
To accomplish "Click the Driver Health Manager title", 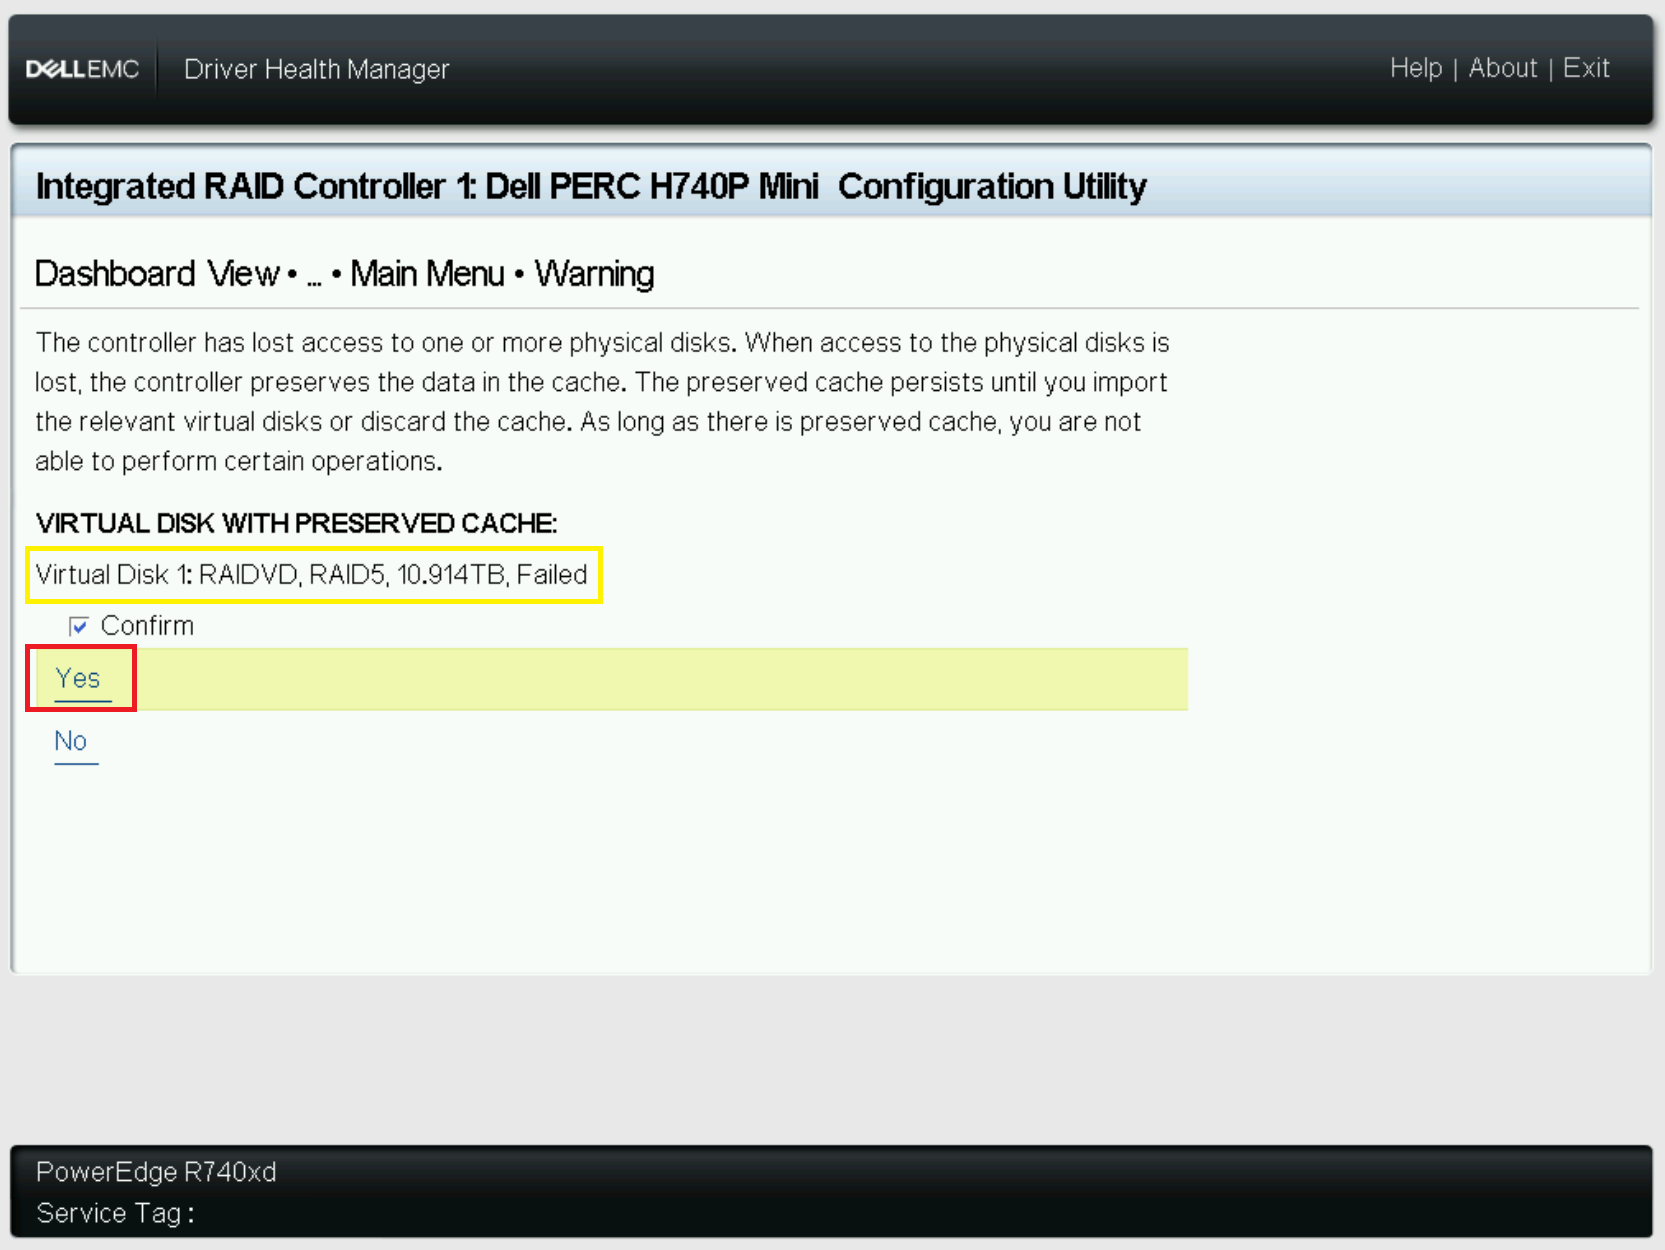I will 316,68.
